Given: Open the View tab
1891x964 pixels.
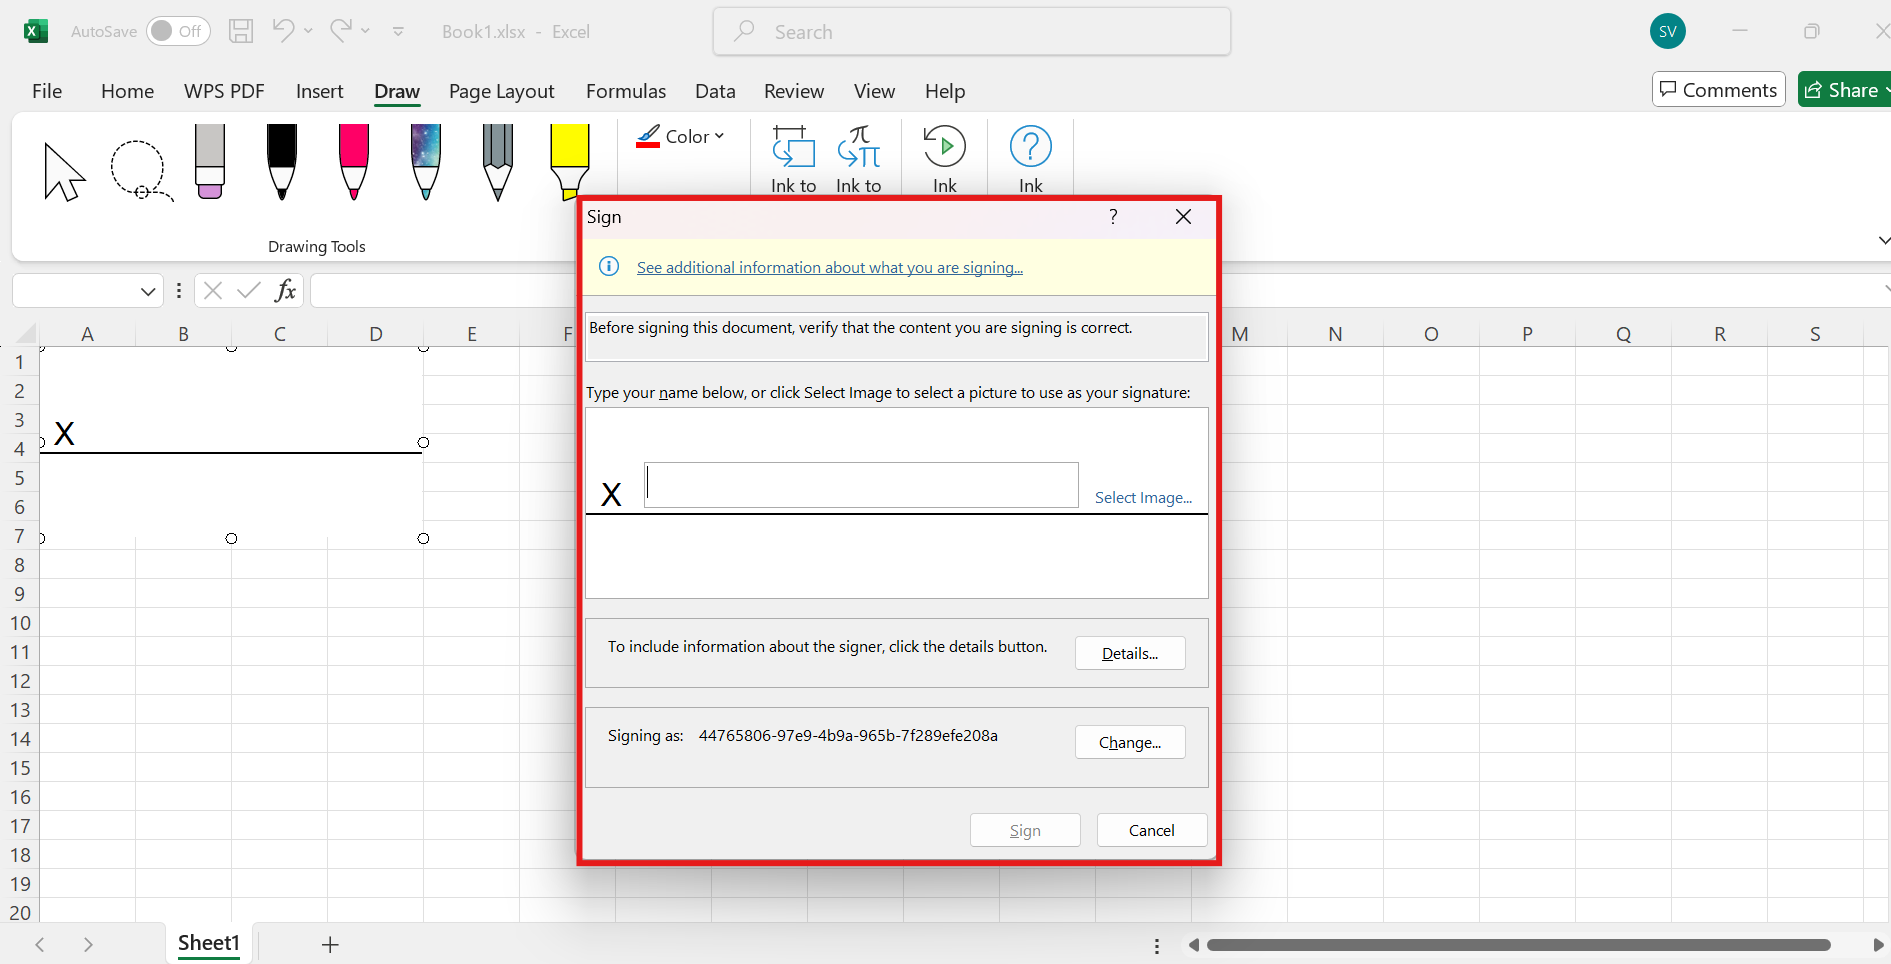Looking at the screenshot, I should pos(874,91).
